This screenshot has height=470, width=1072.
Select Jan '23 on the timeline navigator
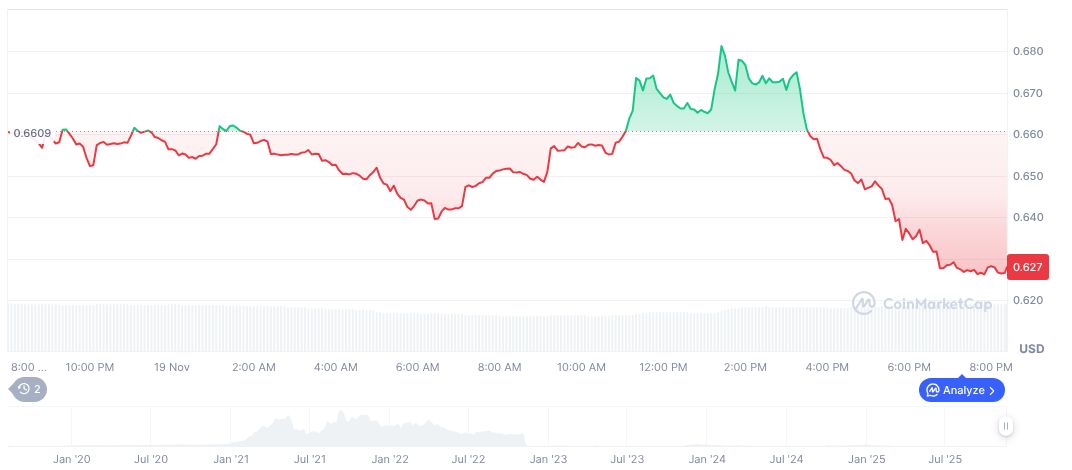click(548, 460)
